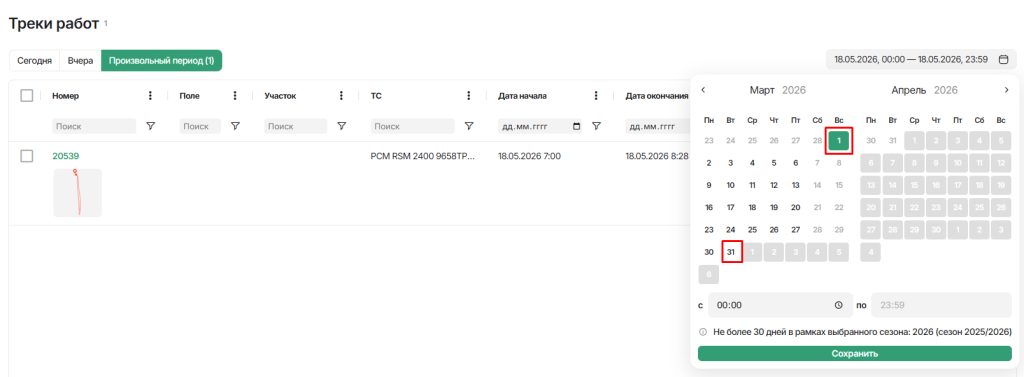
Task: Select Произвольный период (1) tab
Action: (161, 60)
